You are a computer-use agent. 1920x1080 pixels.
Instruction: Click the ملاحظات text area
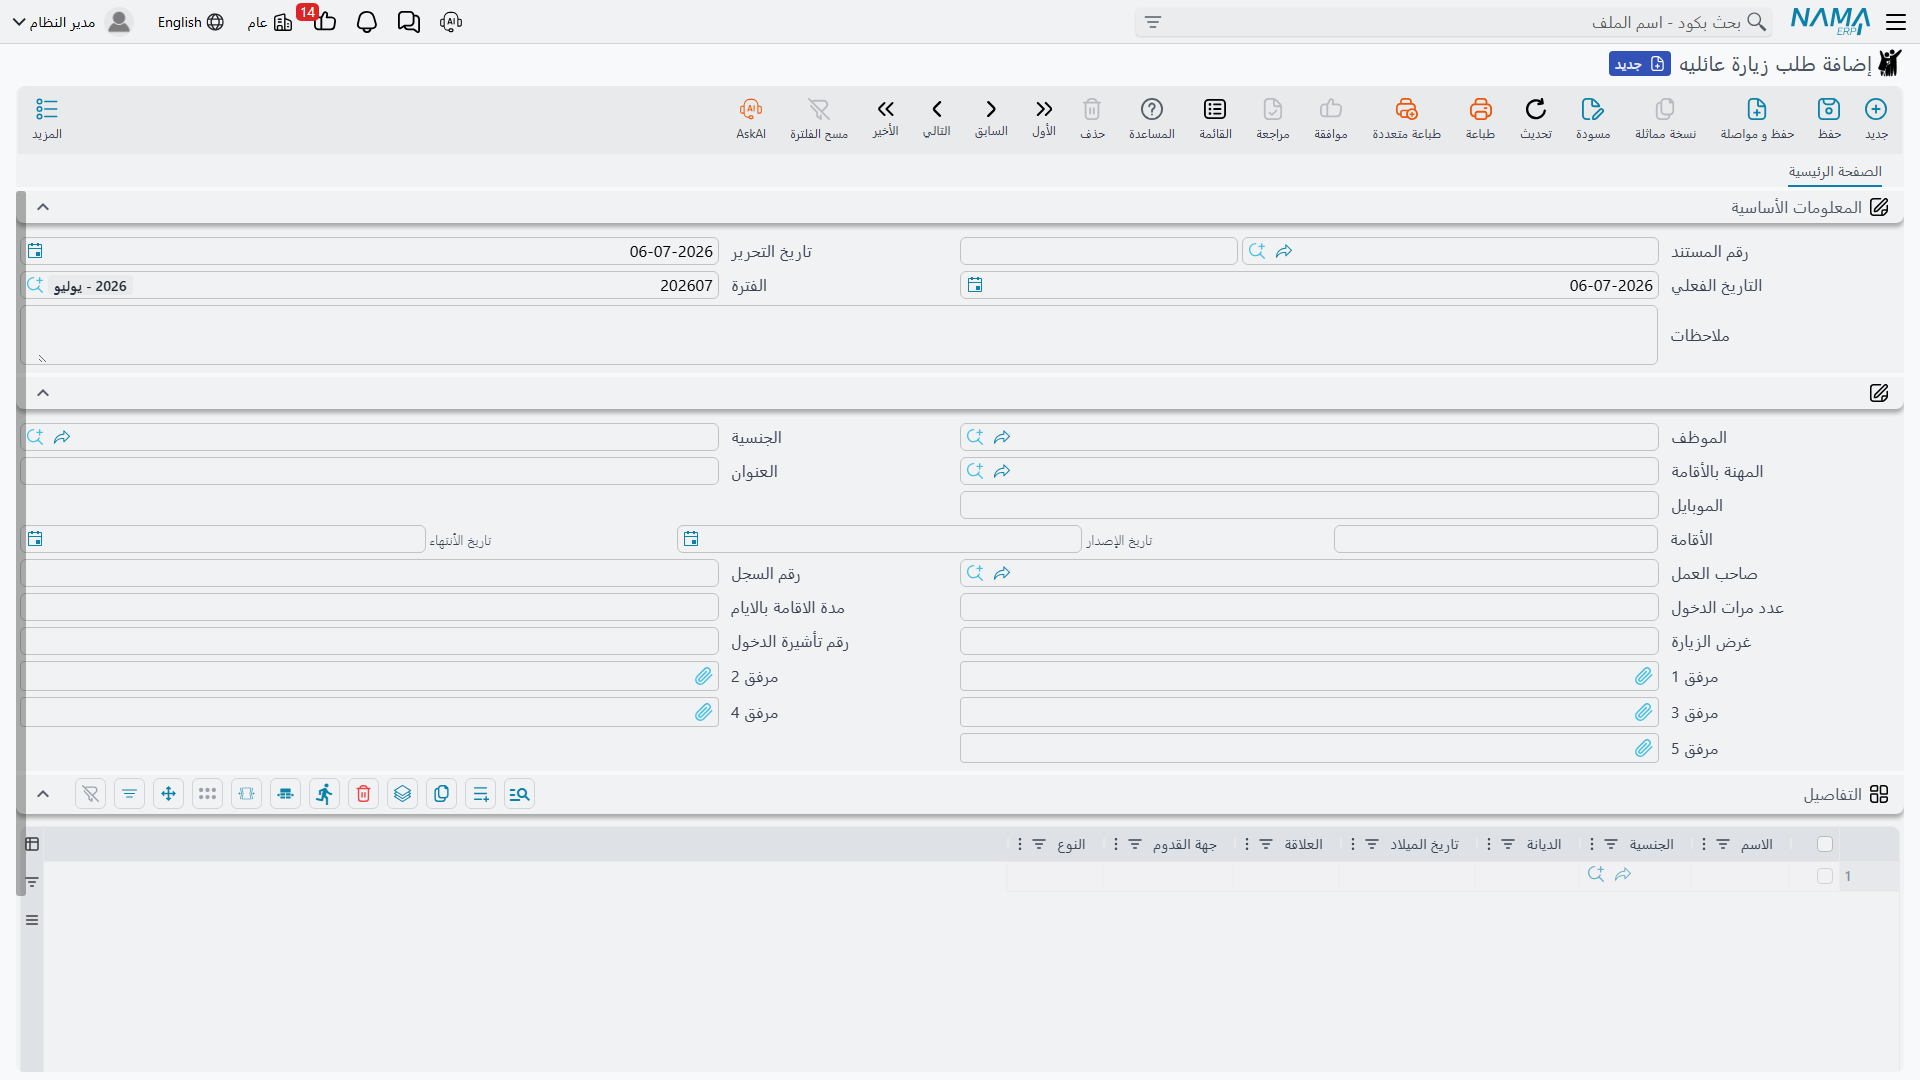839,335
